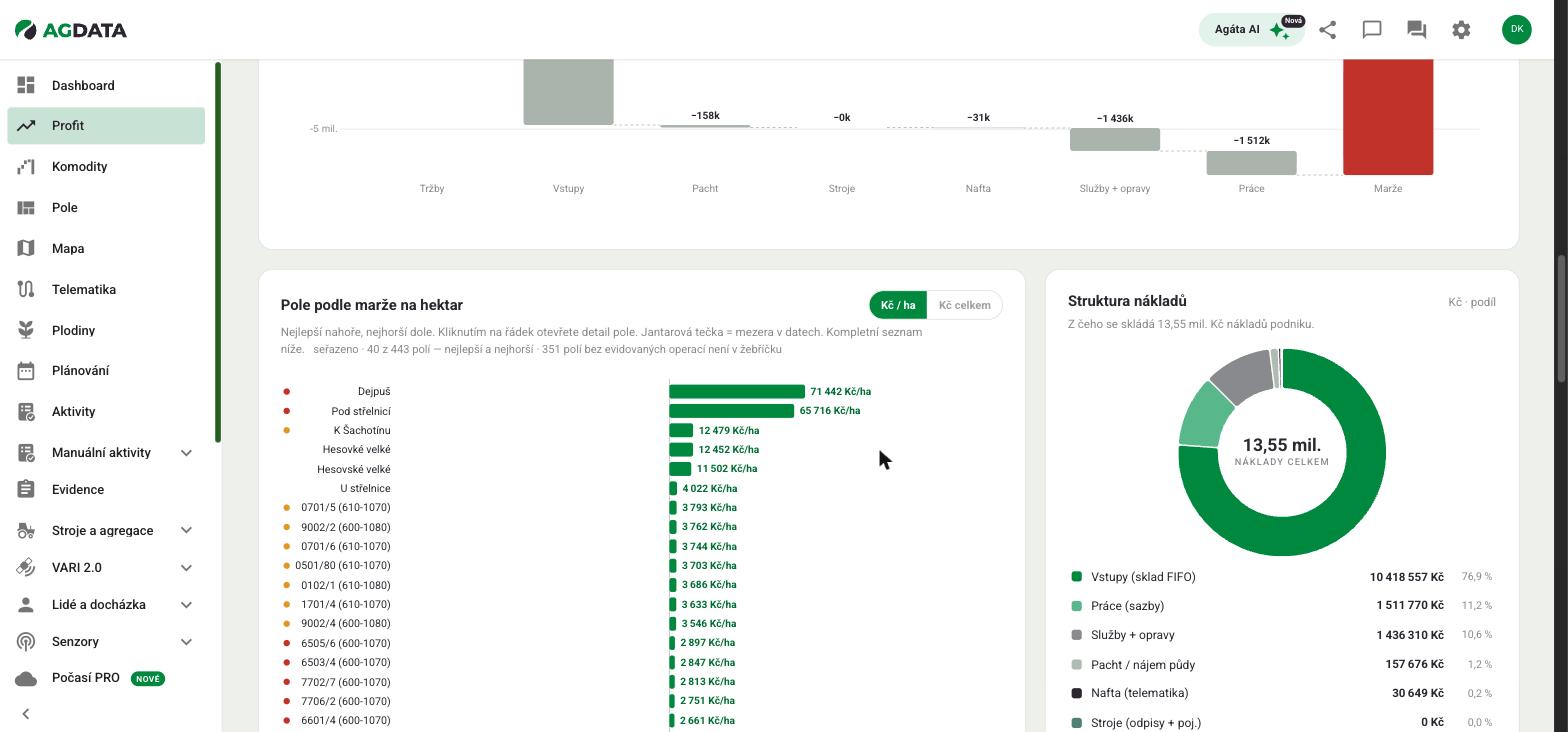Screen dimensions: 1568x732
Task: Click the 6601/4 (600-1070) field row
Action: tap(641, 720)
